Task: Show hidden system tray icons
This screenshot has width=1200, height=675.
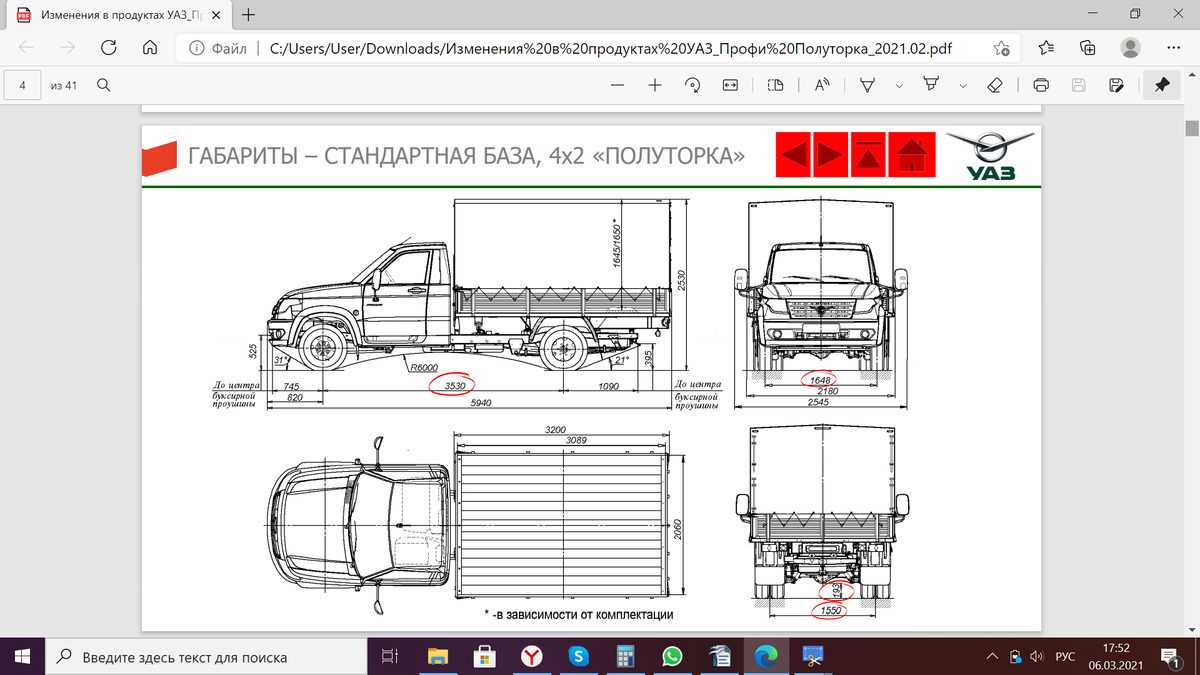Action: click(993, 656)
